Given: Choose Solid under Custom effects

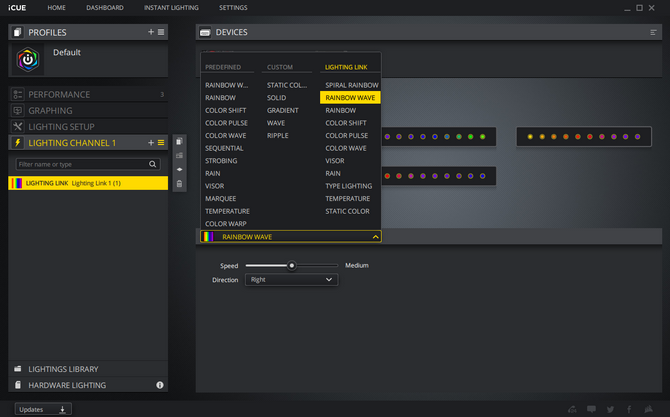Looking at the screenshot, I should click(276, 97).
